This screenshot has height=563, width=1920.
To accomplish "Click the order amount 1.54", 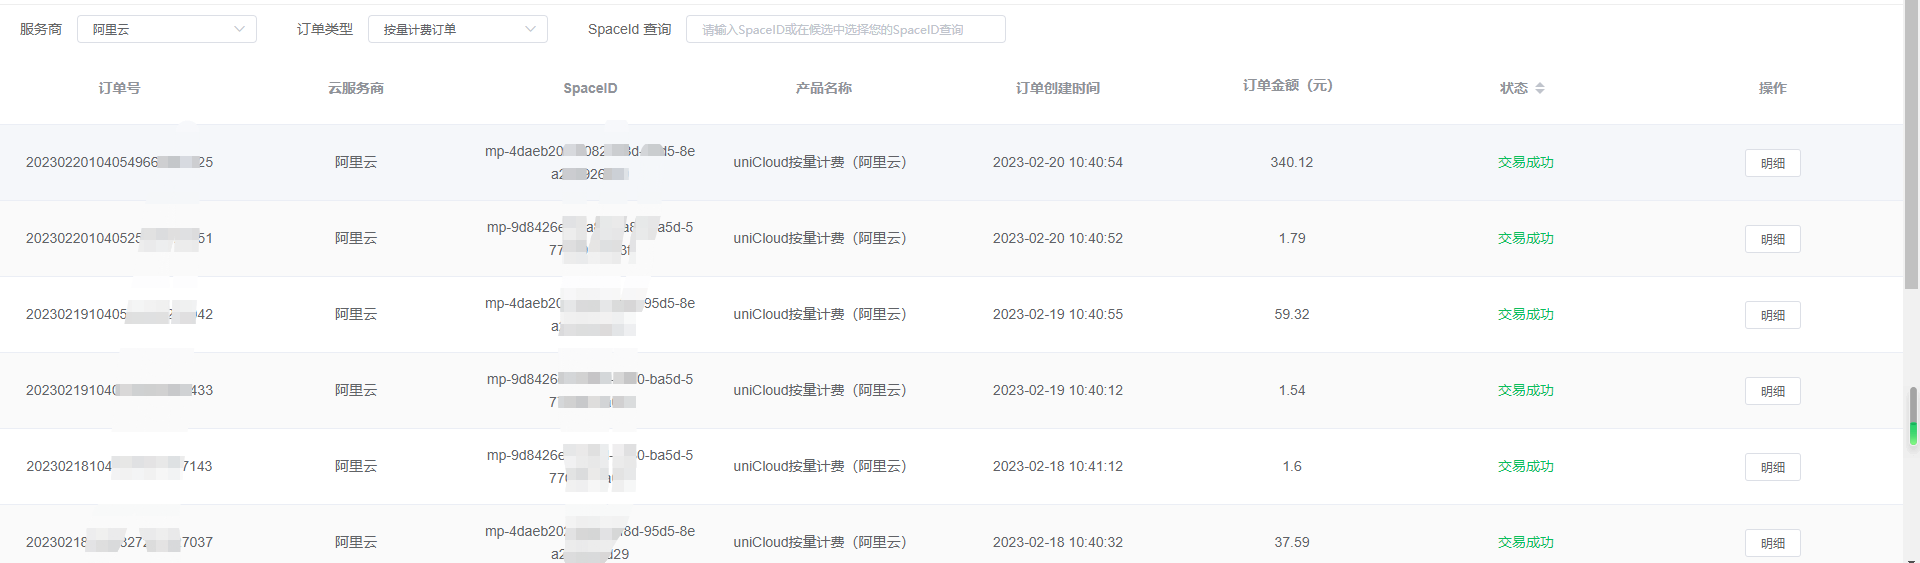I will click(x=1292, y=390).
